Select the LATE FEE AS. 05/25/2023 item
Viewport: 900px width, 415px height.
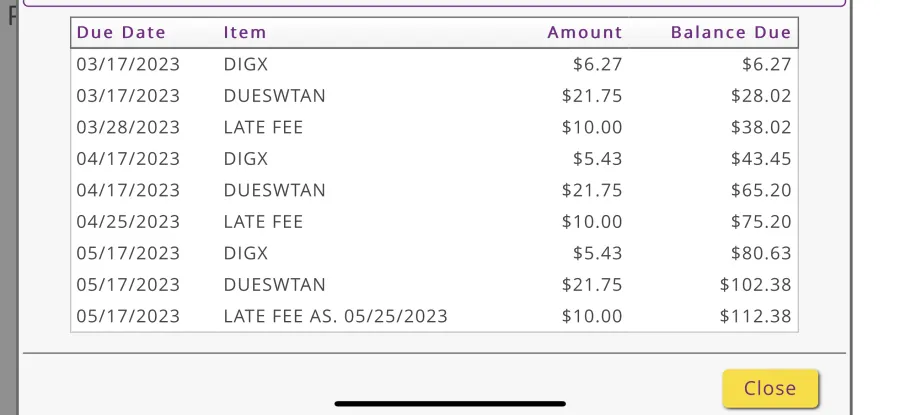point(335,316)
